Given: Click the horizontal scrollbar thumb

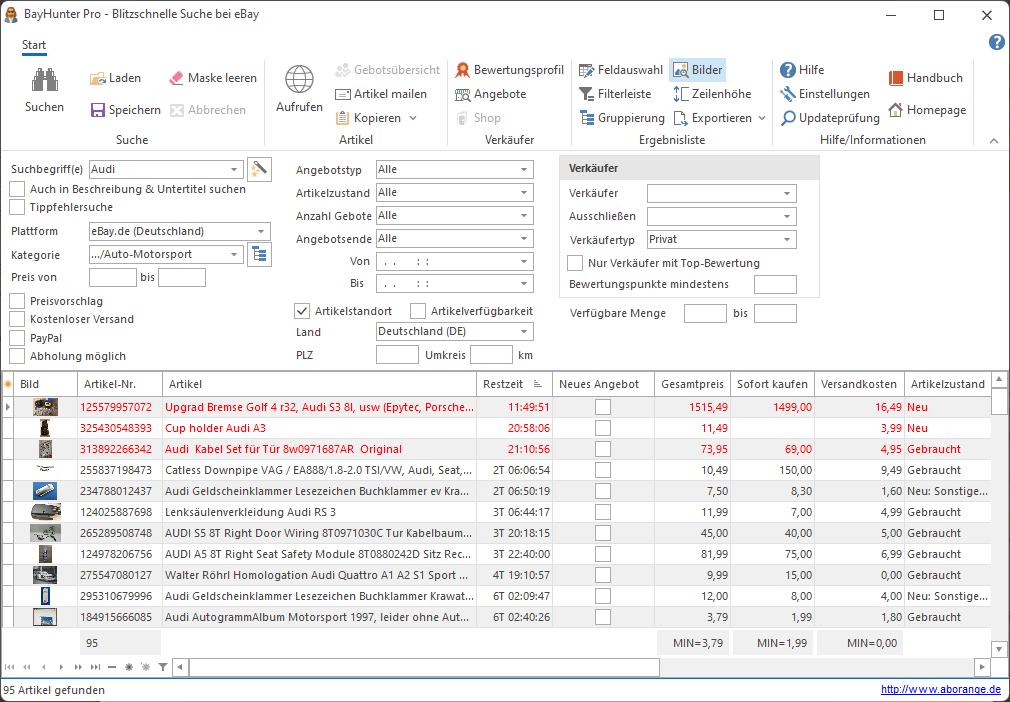Looking at the screenshot, I should tap(424, 667).
